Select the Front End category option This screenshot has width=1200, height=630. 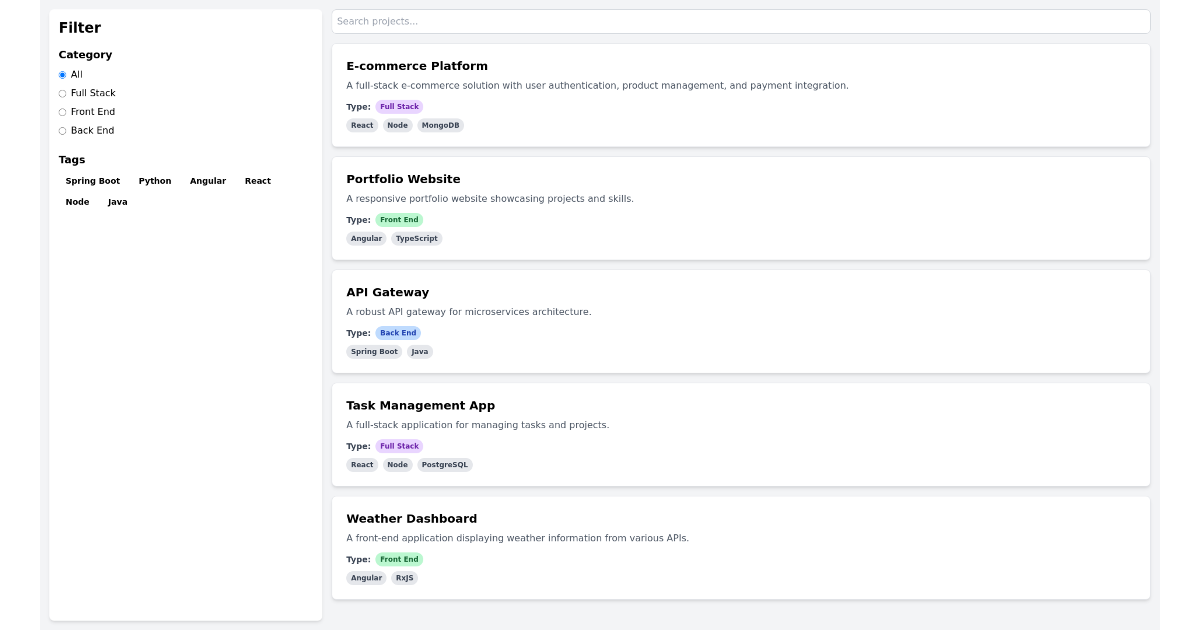click(62, 112)
